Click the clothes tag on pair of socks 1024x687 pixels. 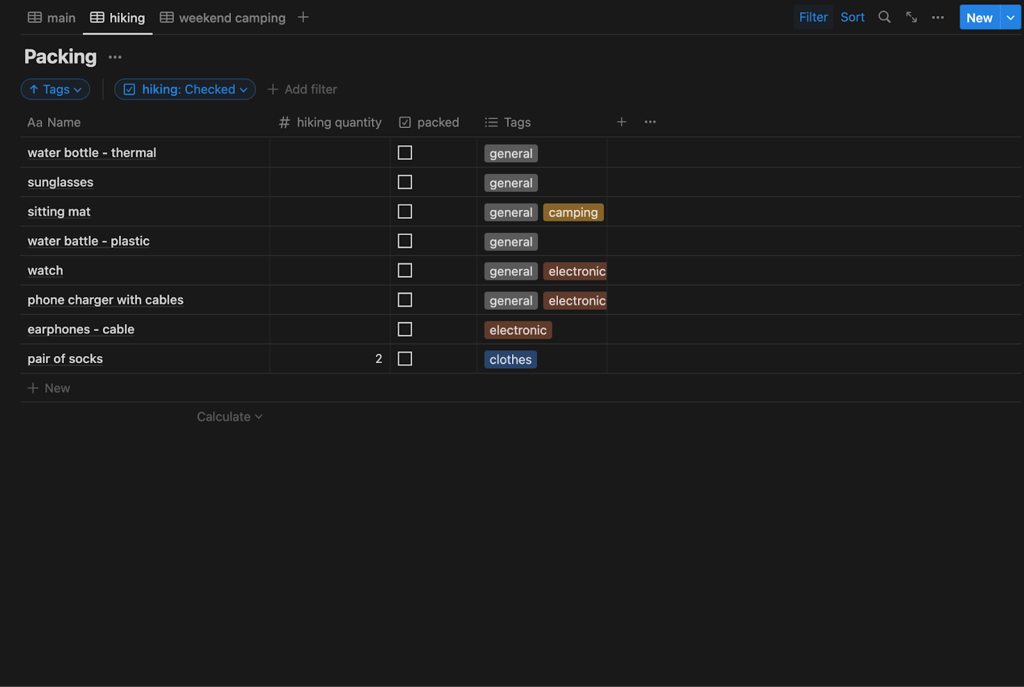tap(510, 359)
